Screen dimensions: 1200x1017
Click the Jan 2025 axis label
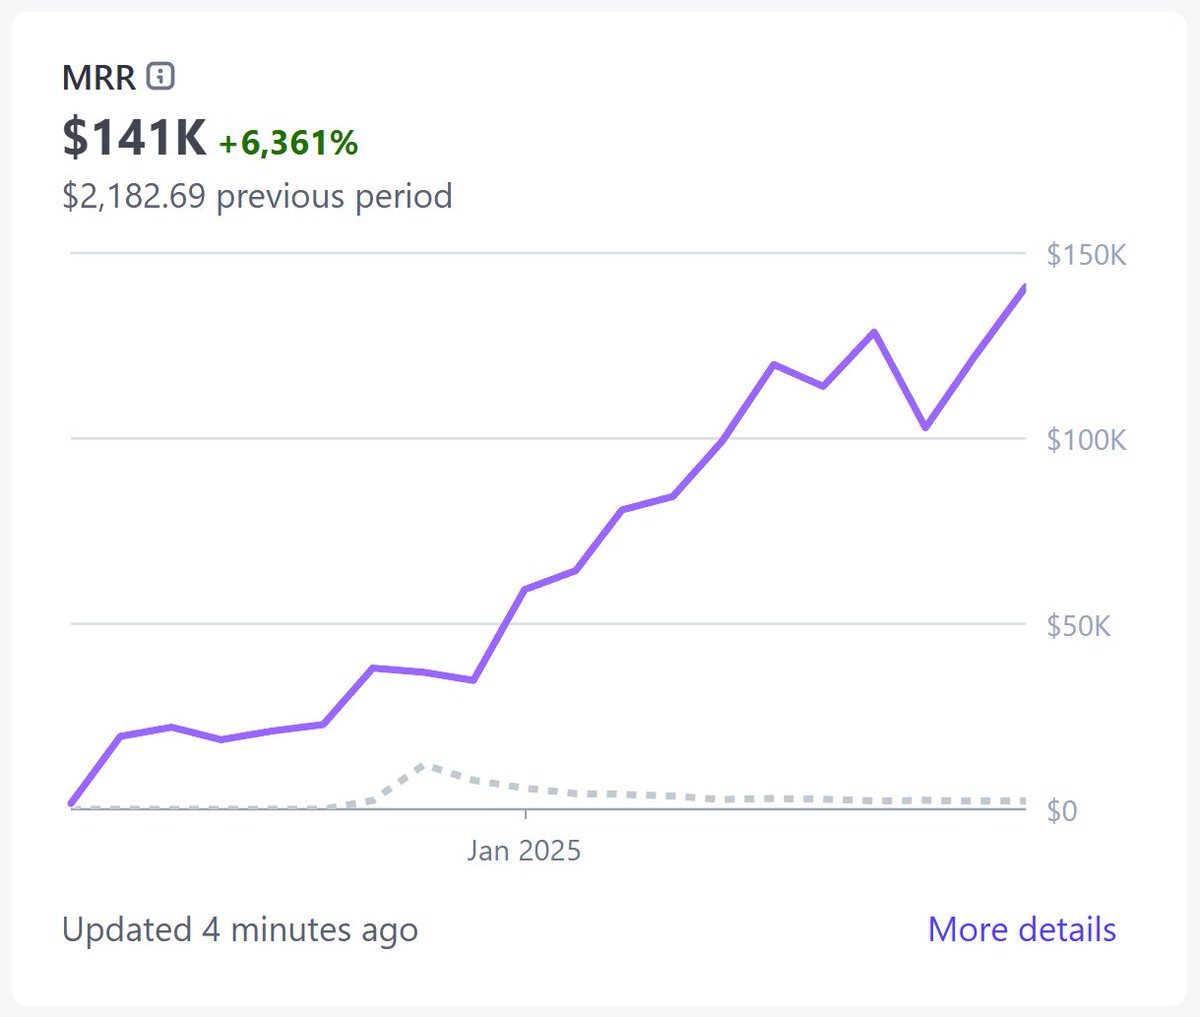(524, 851)
